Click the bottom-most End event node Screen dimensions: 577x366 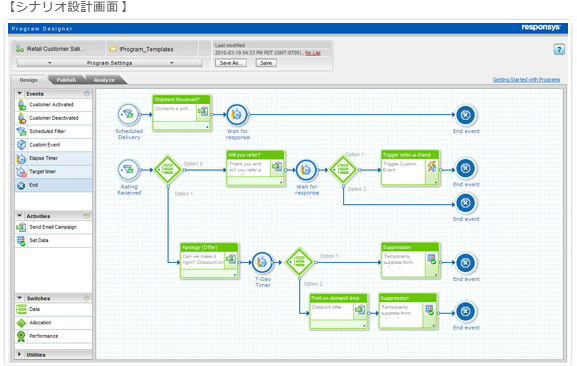point(466,312)
